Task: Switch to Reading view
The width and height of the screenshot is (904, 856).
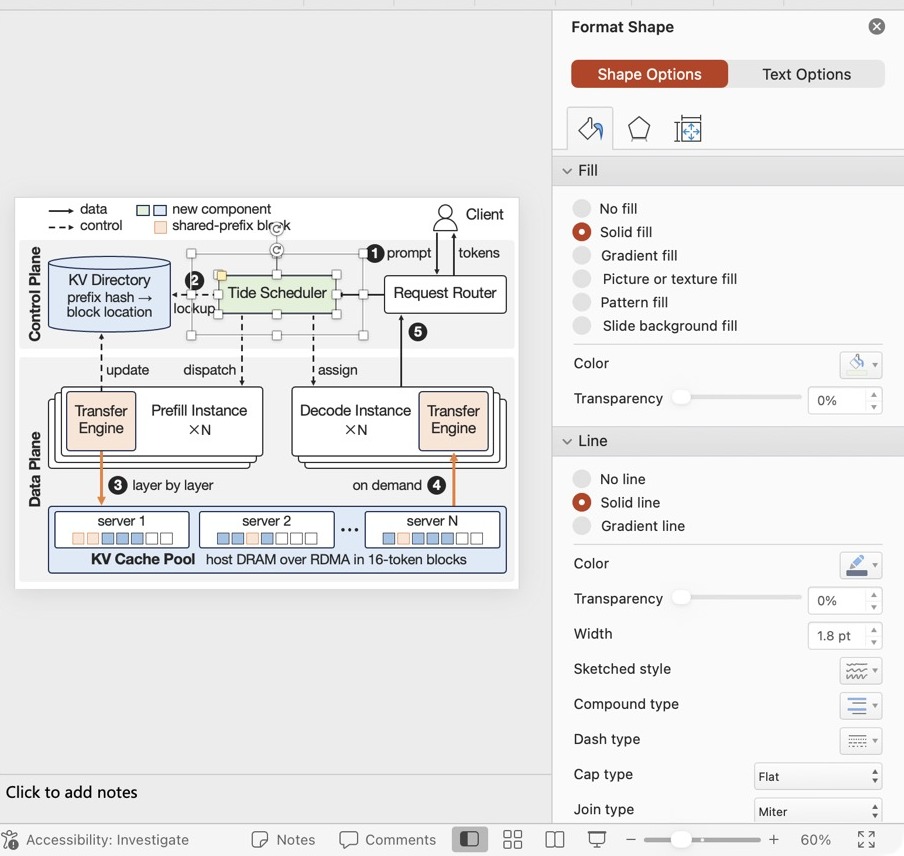Action: coord(555,839)
